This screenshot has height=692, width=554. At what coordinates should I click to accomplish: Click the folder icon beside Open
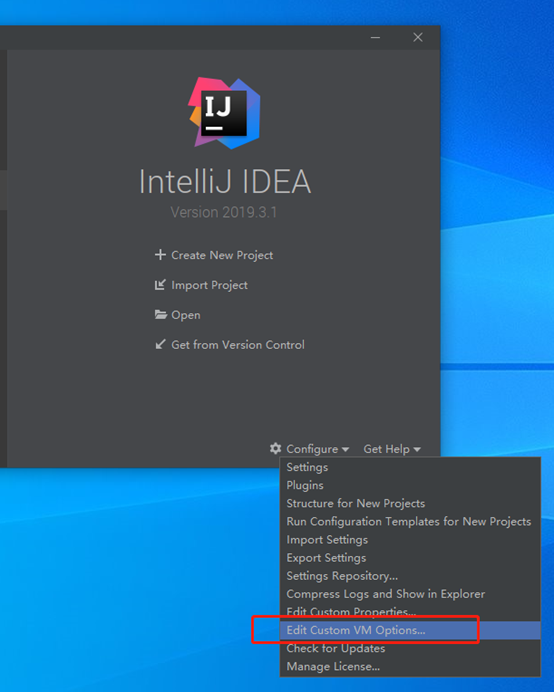[161, 315]
